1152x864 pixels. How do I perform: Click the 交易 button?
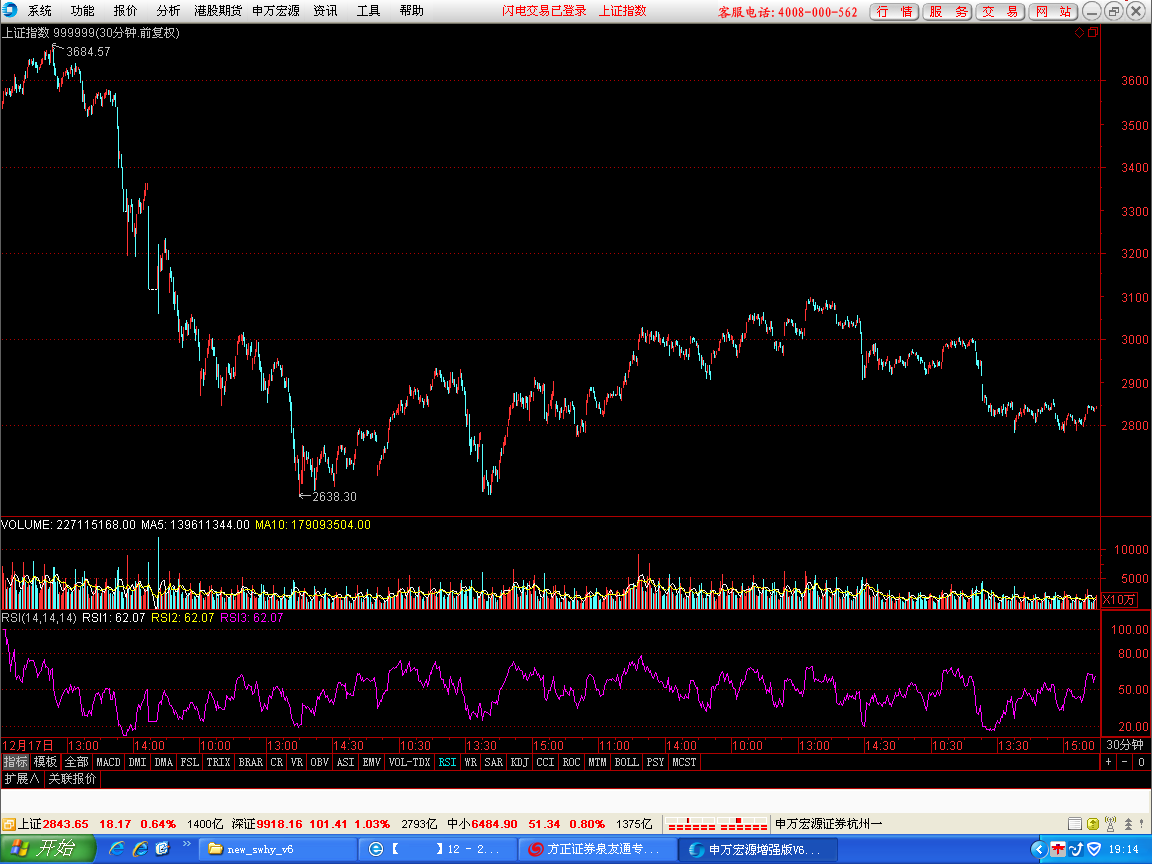pyautogui.click(x=1000, y=12)
